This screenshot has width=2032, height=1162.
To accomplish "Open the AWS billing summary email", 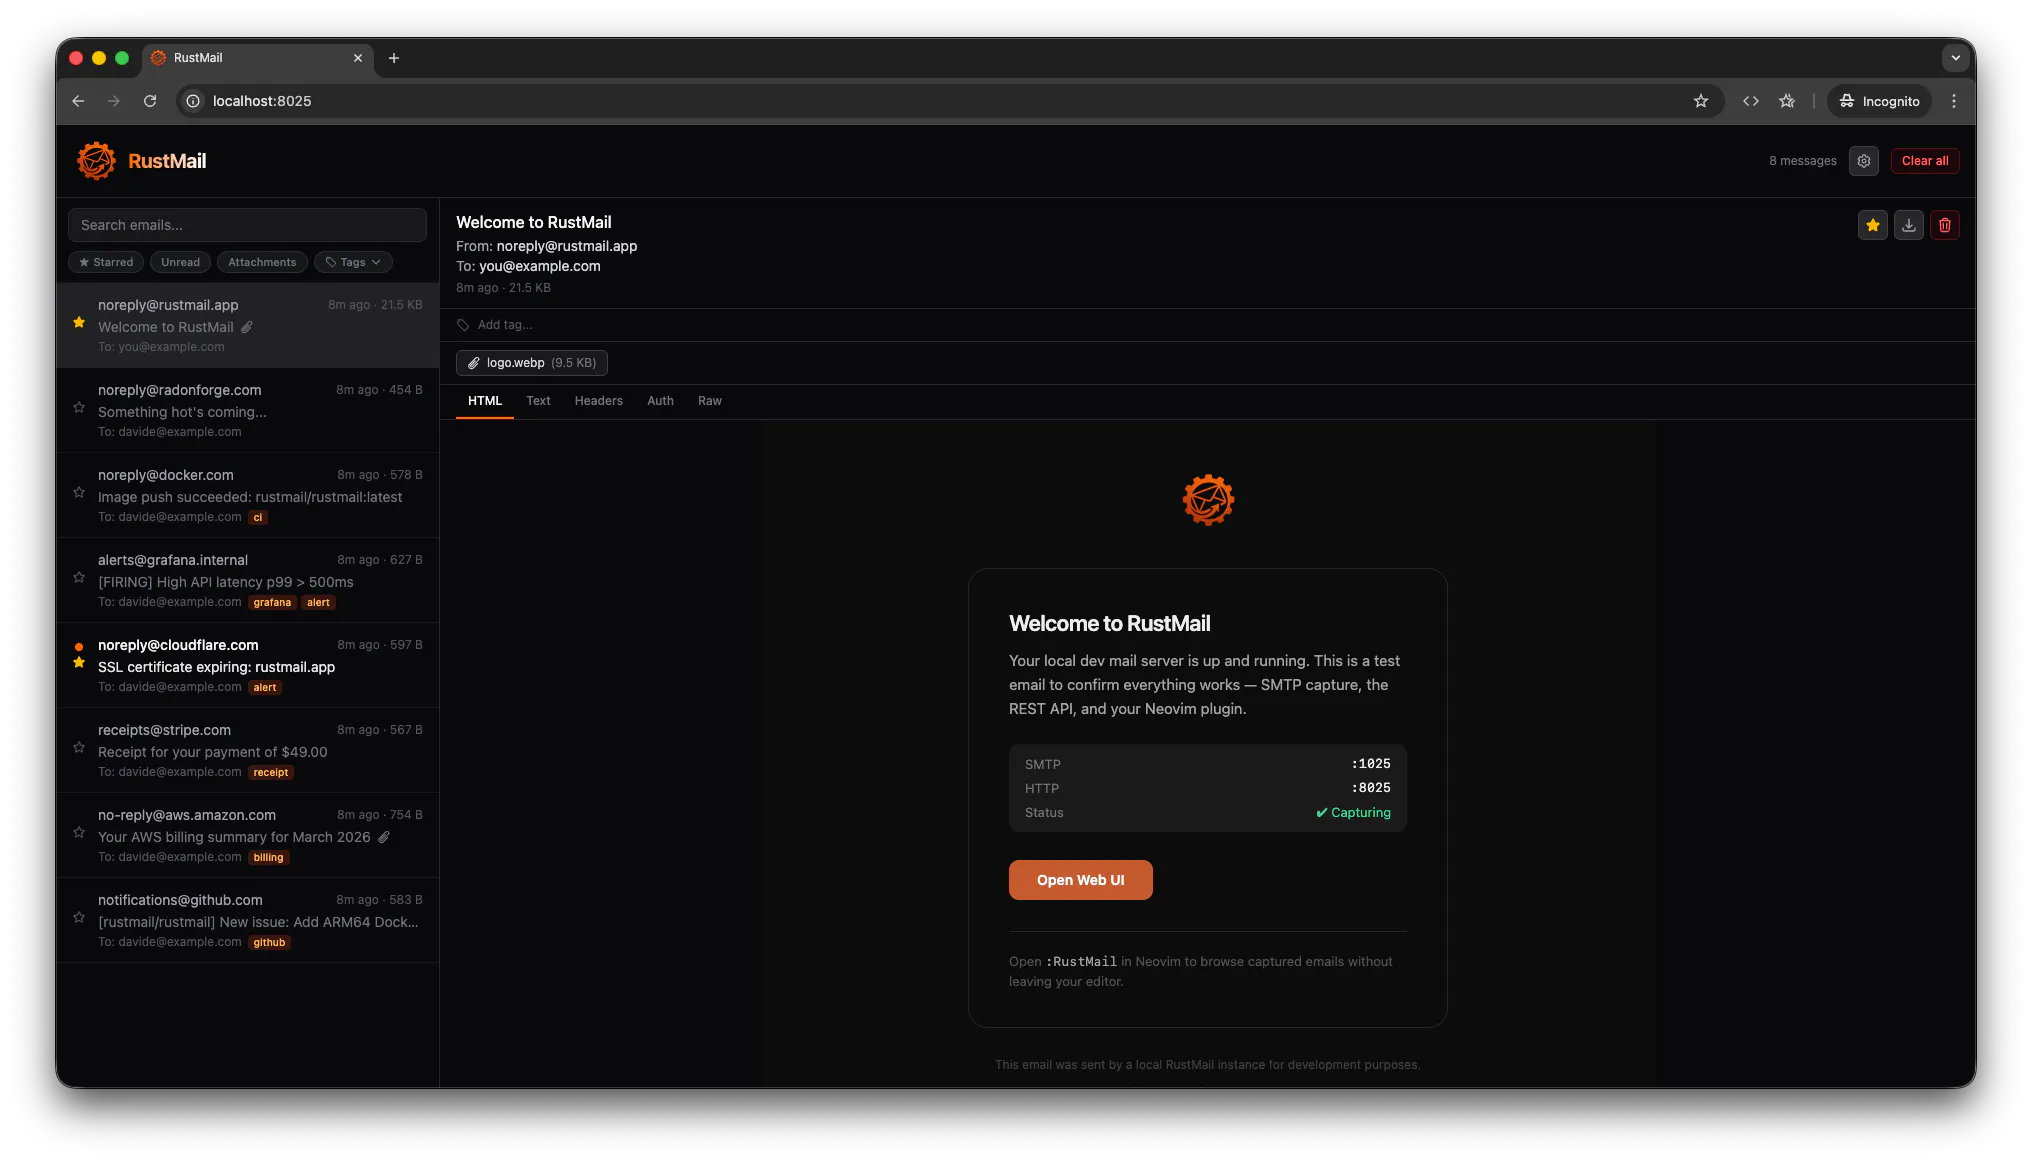I will 248,835.
